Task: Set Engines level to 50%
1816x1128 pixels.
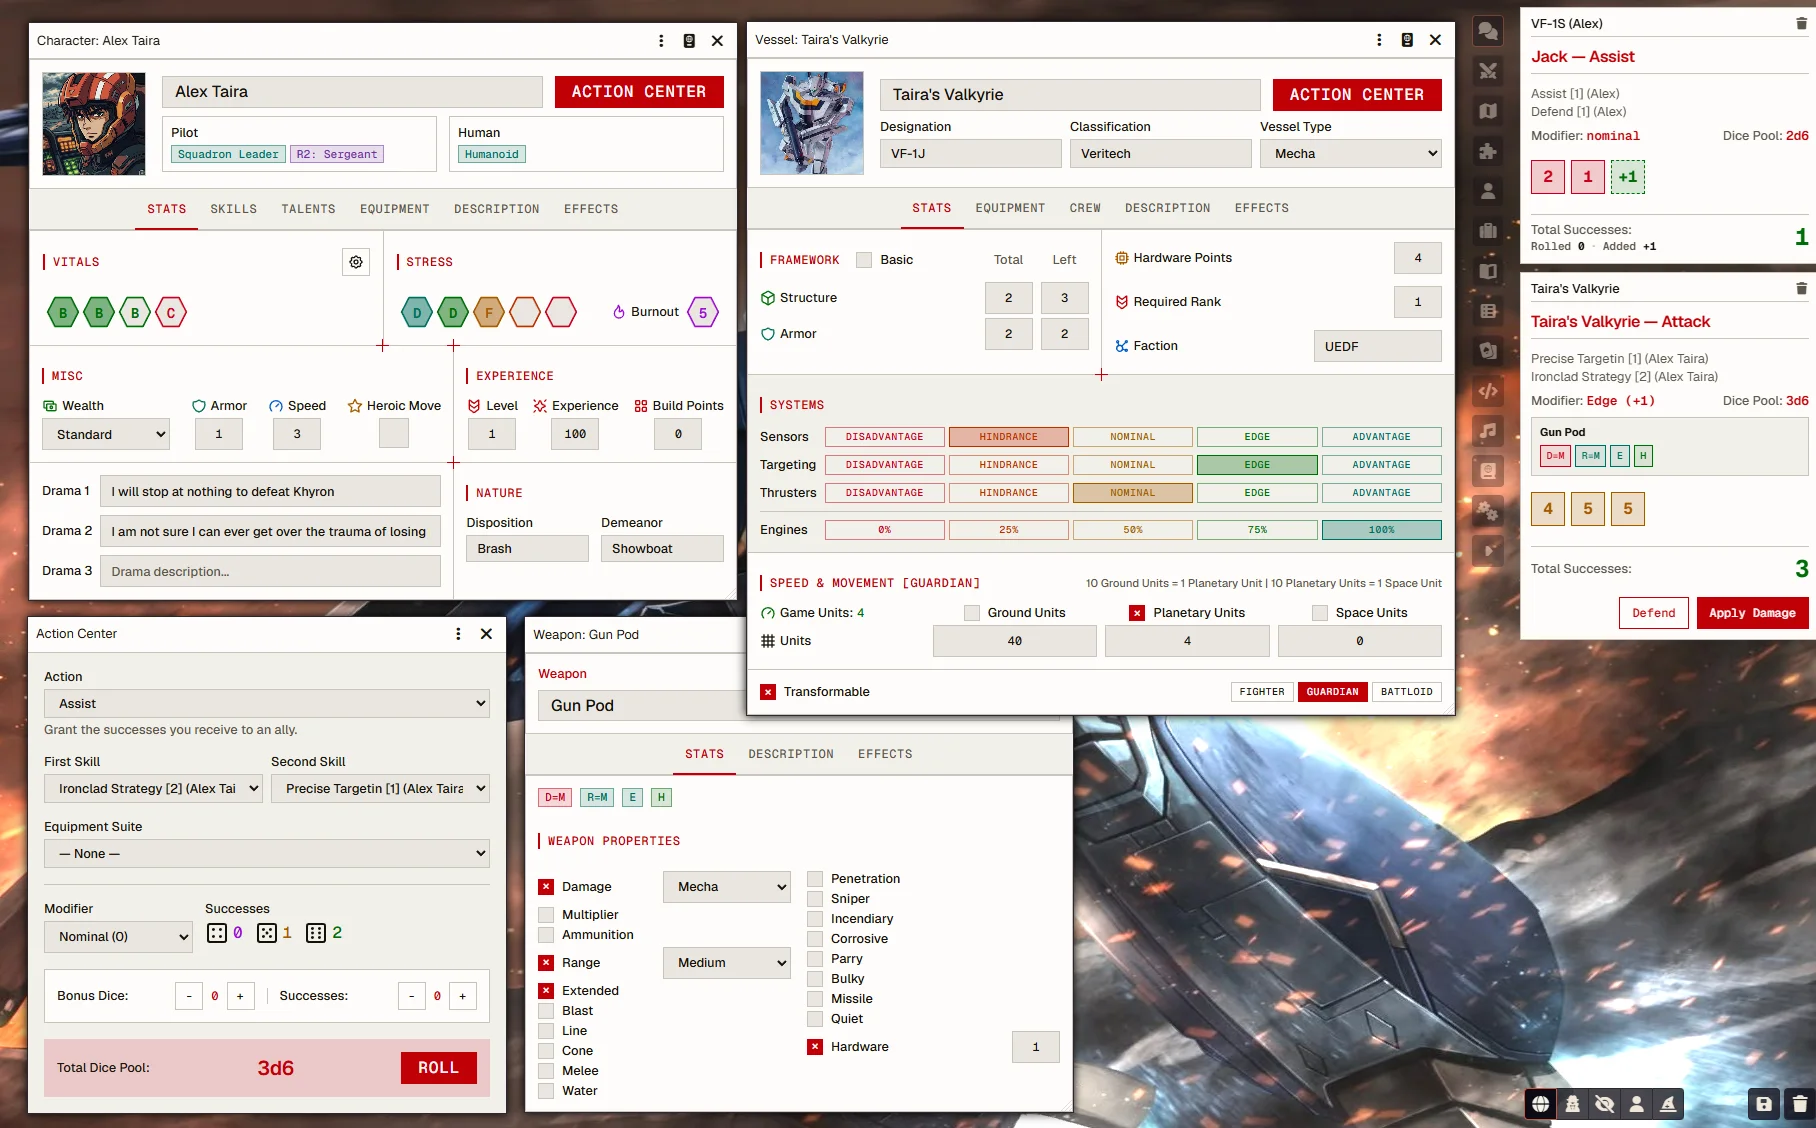Action: click(1133, 530)
